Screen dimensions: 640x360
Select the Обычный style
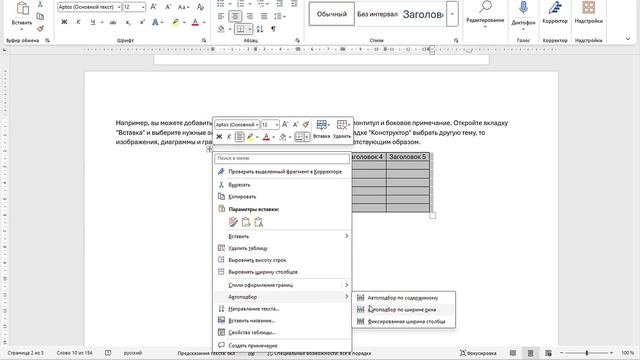tap(331, 14)
